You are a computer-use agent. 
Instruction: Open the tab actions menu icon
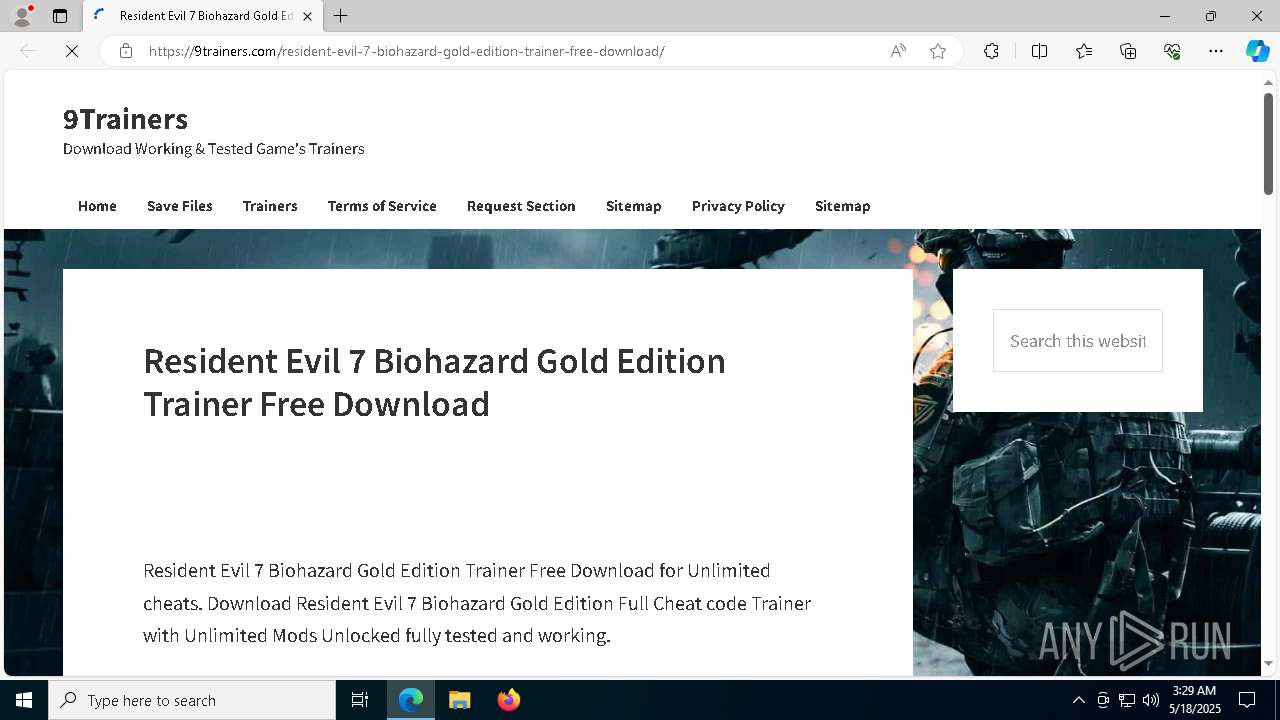point(60,16)
